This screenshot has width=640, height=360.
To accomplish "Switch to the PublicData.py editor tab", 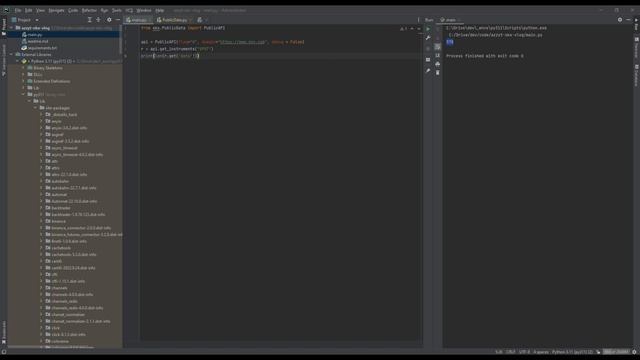I will click(174, 20).
